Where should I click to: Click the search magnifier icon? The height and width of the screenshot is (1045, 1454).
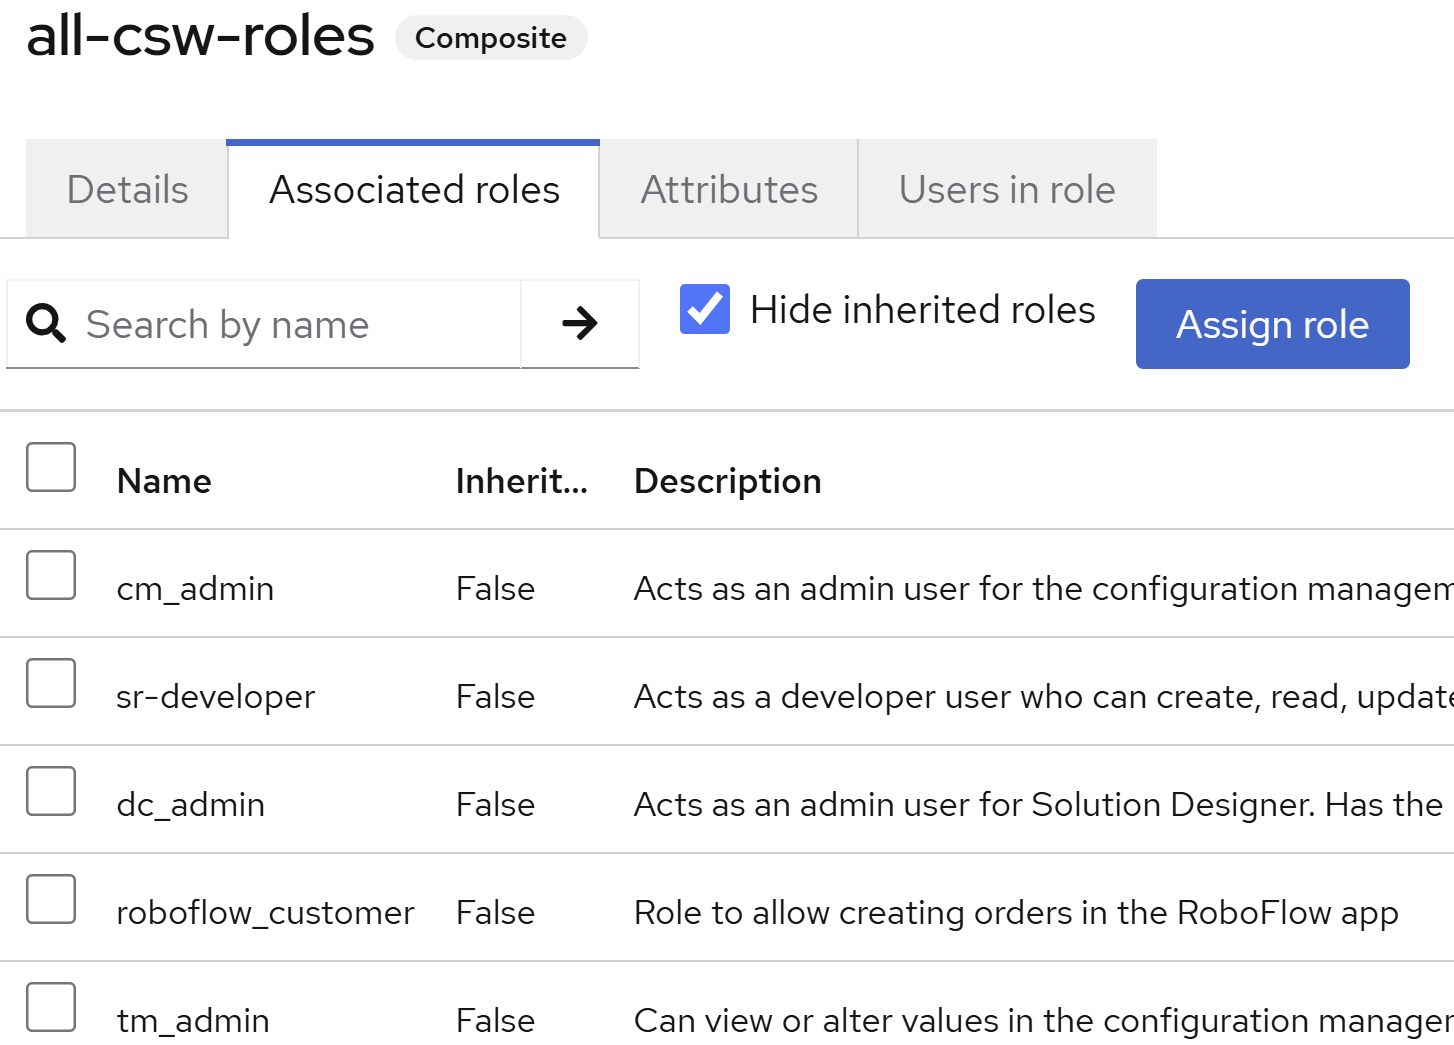[46, 324]
